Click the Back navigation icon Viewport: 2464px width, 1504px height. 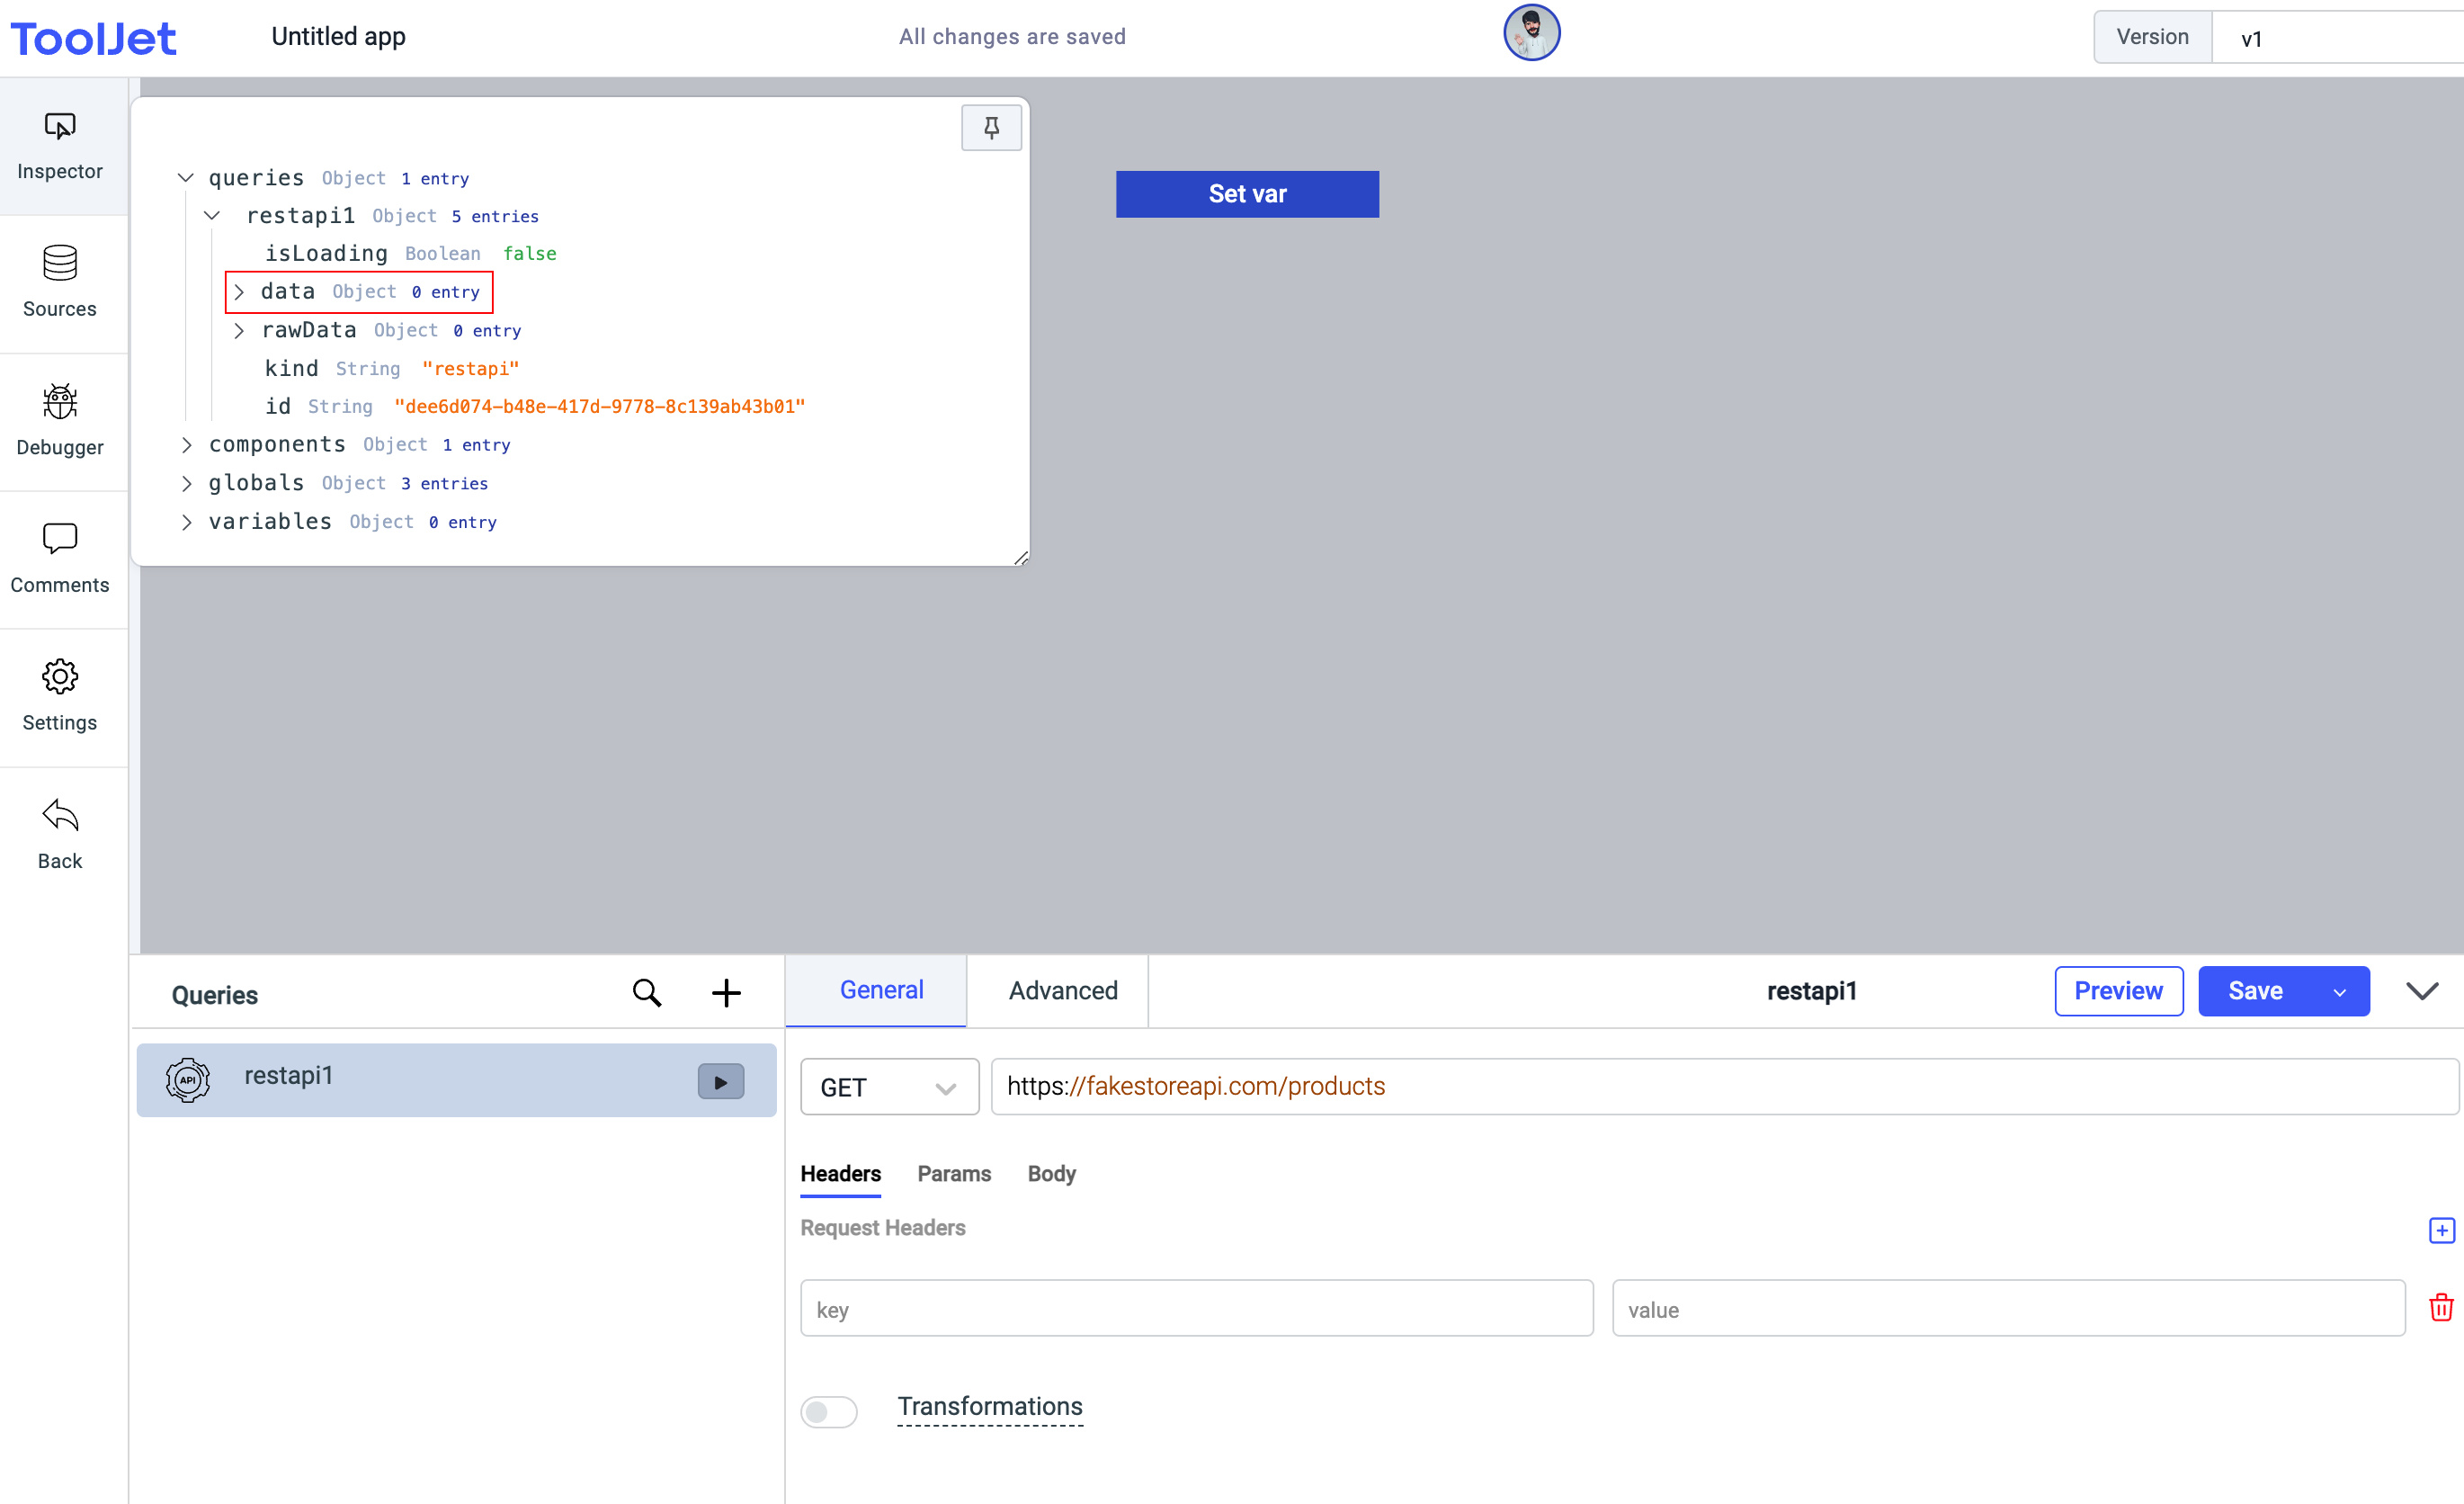pos(60,815)
